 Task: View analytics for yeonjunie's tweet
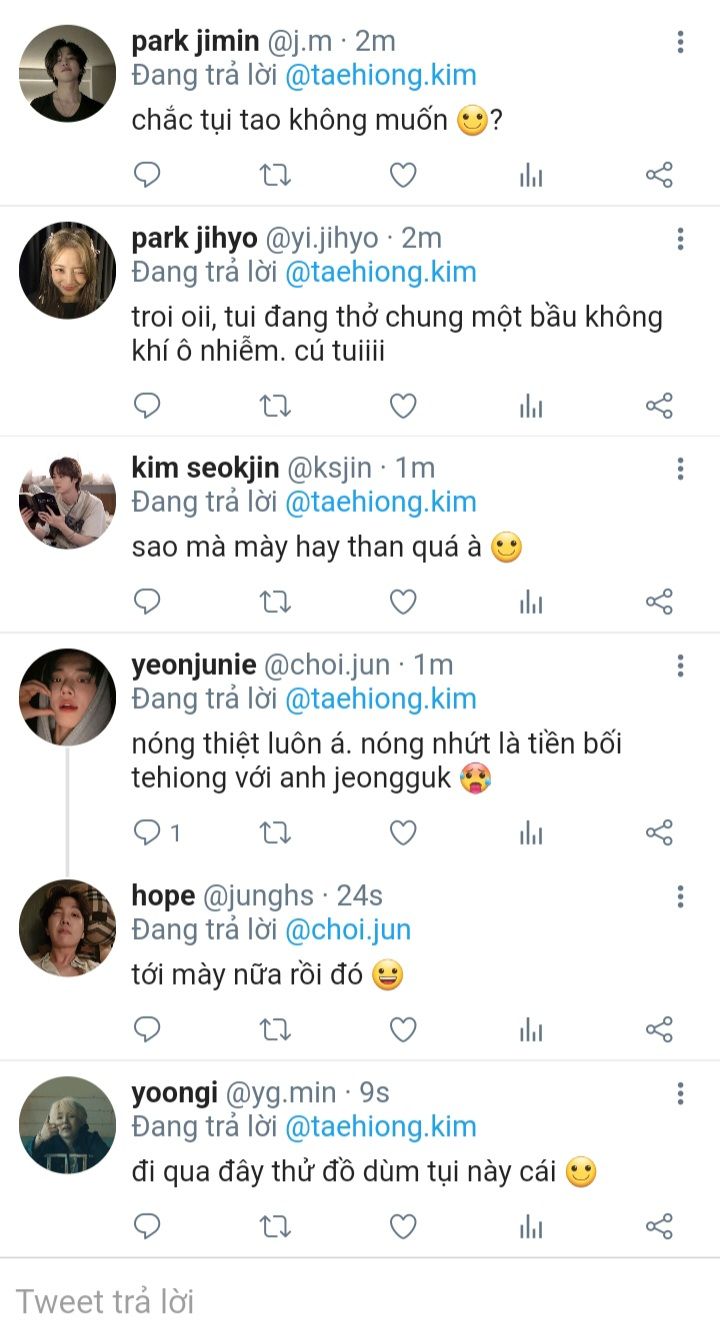coord(531,833)
